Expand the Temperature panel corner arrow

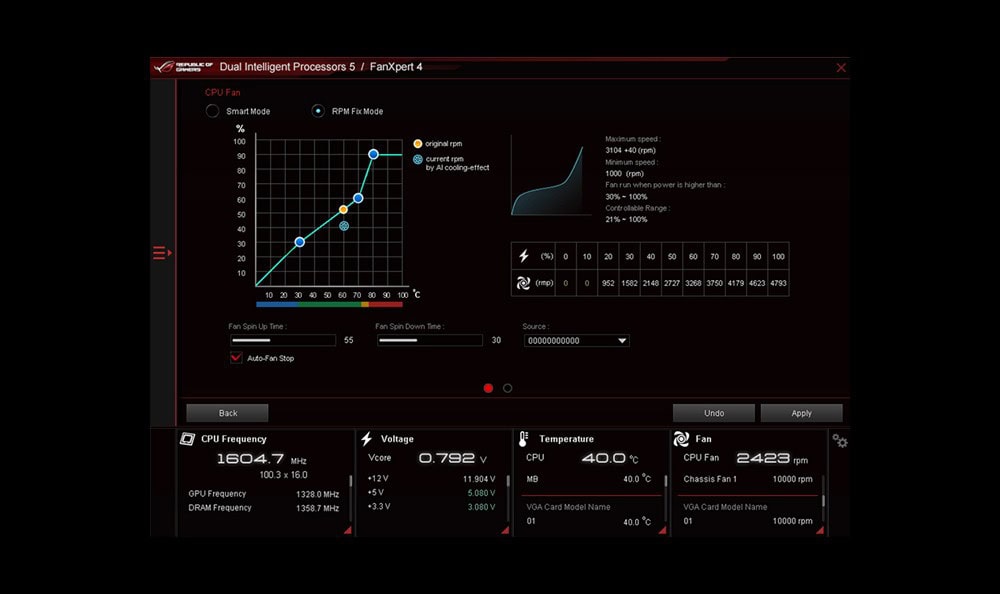662,530
